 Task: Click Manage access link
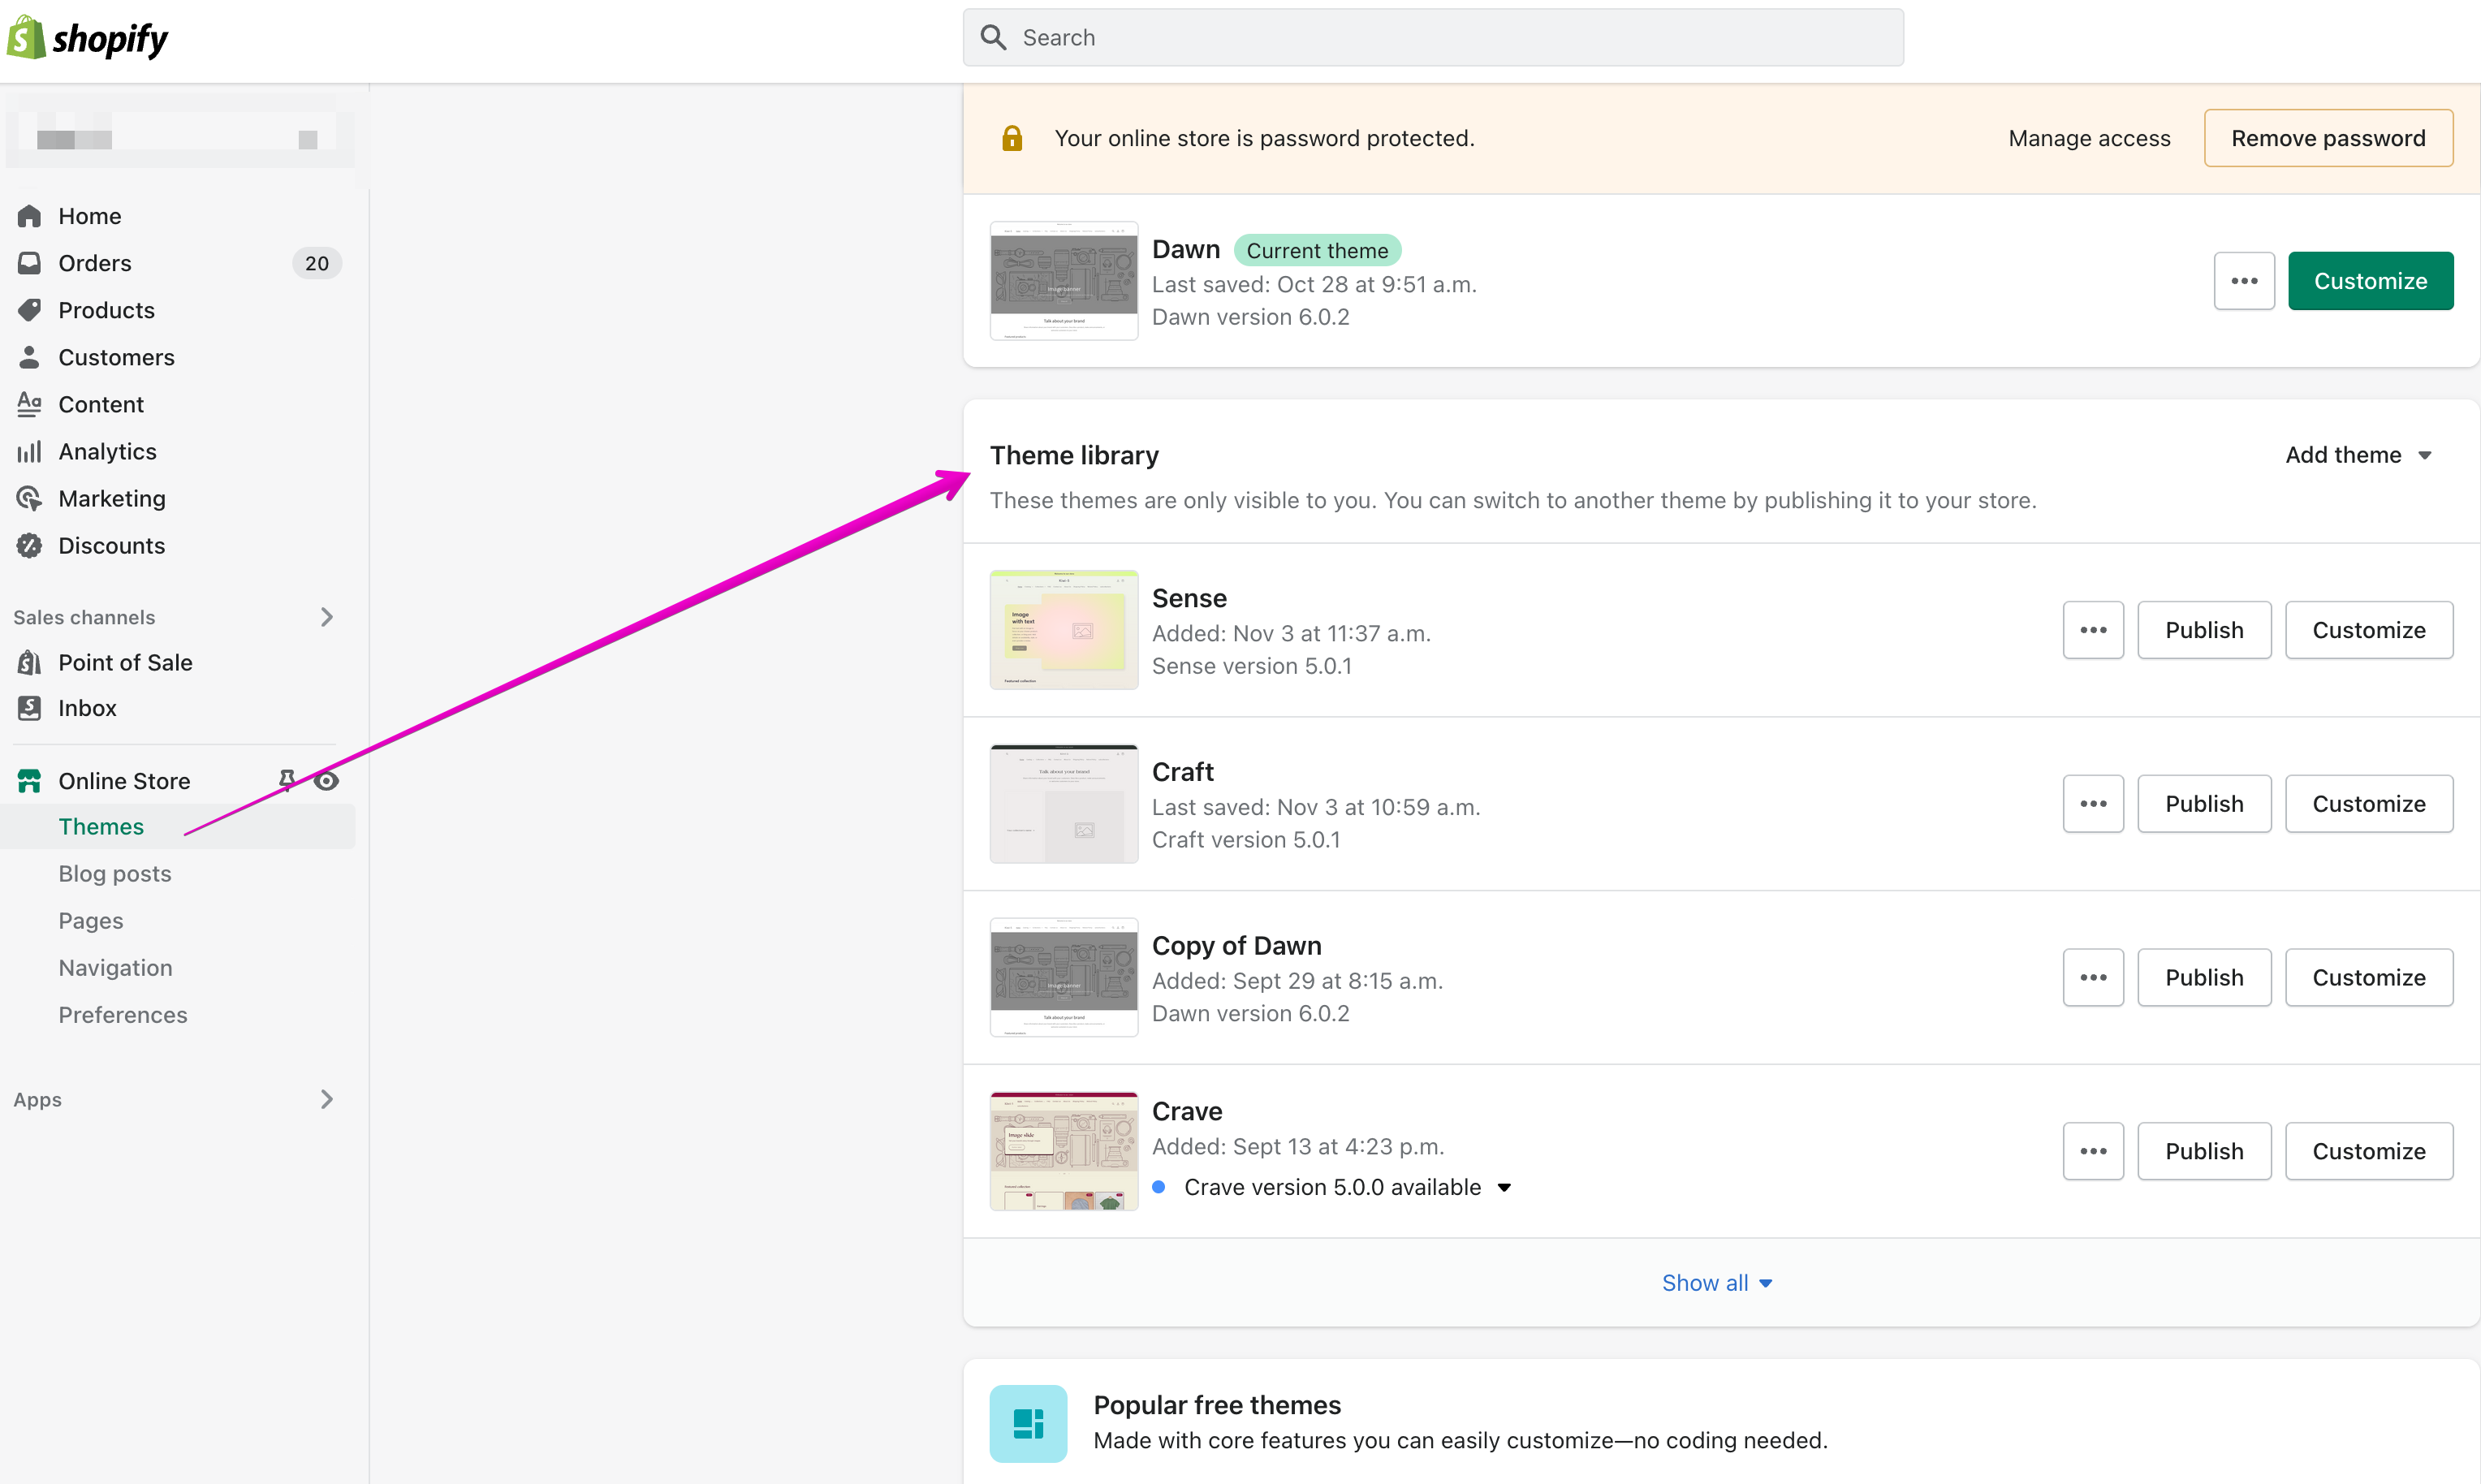coord(2089,138)
